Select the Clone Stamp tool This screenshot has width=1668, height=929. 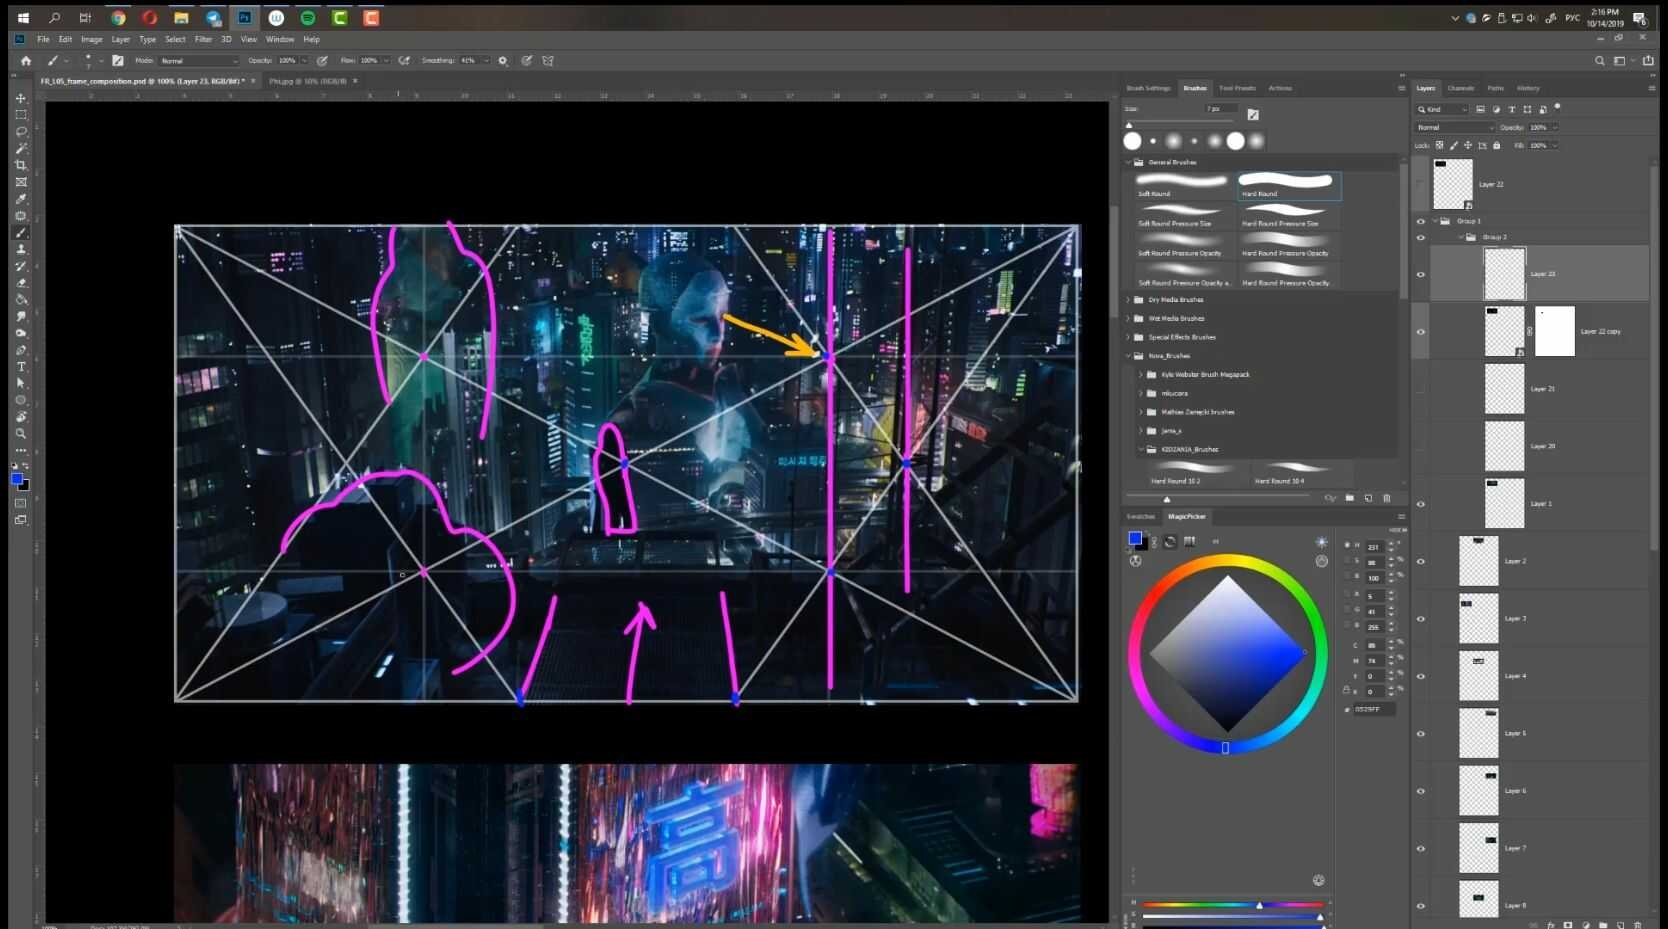point(21,249)
